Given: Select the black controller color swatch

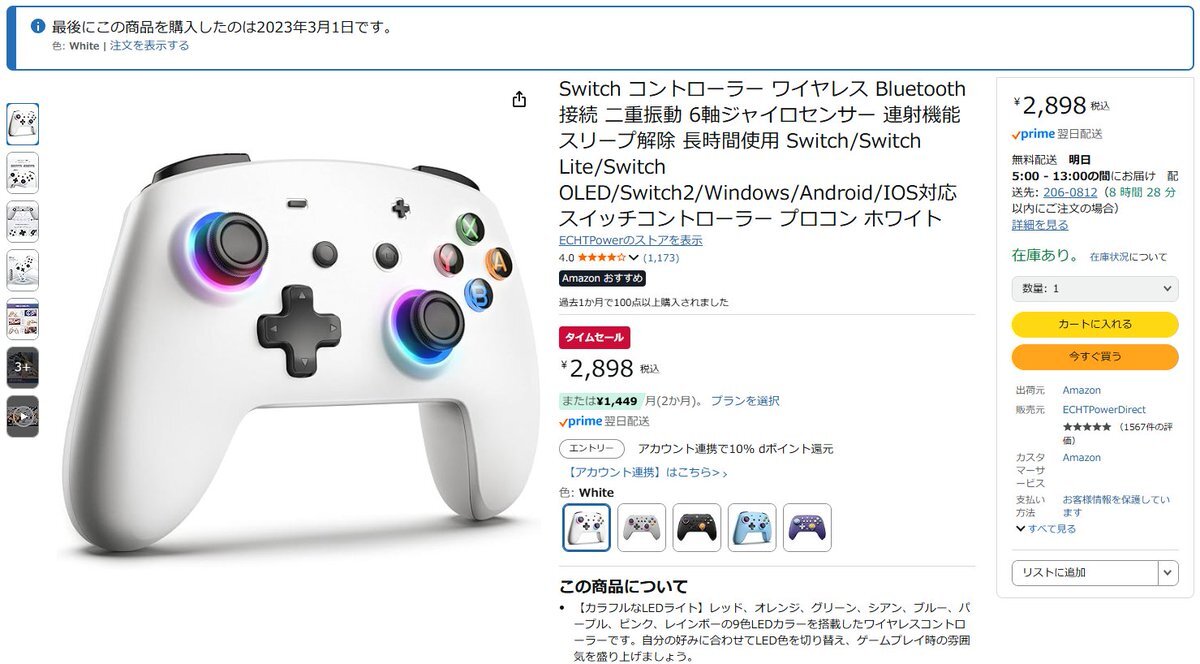Looking at the screenshot, I should pyautogui.click(x=697, y=527).
